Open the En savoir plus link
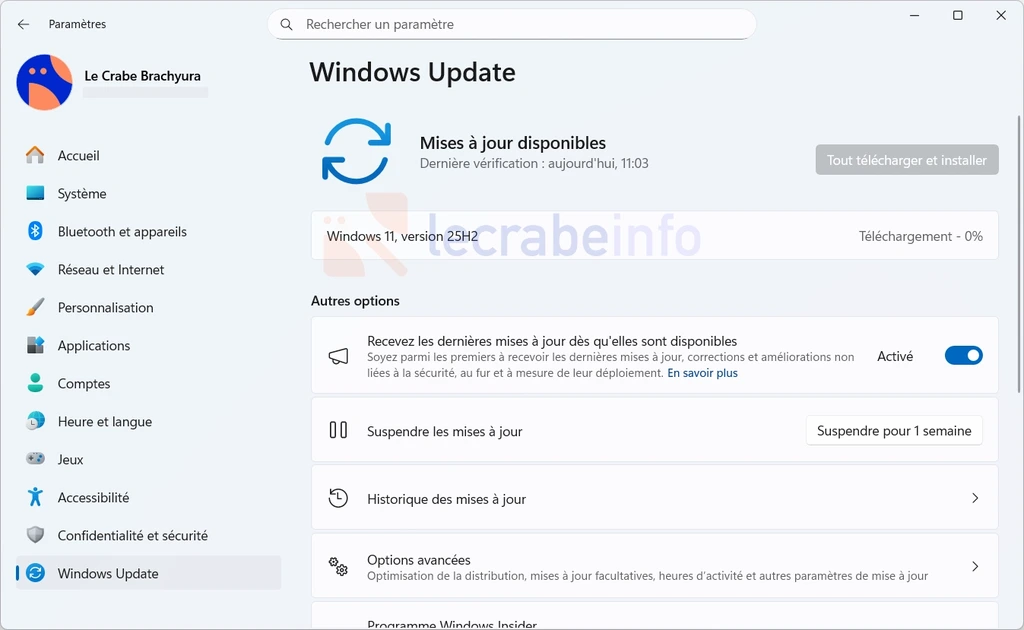The image size is (1024, 630). (x=702, y=373)
